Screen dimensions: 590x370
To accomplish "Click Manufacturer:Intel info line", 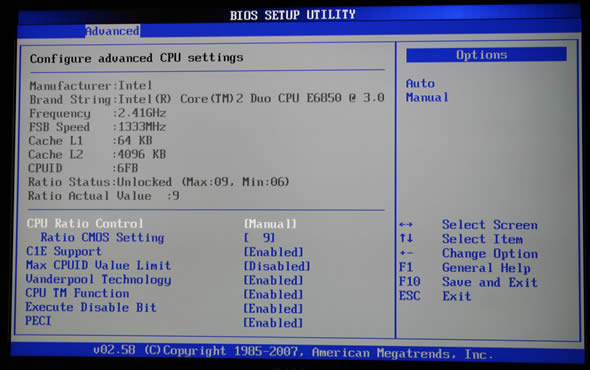I will point(91,85).
